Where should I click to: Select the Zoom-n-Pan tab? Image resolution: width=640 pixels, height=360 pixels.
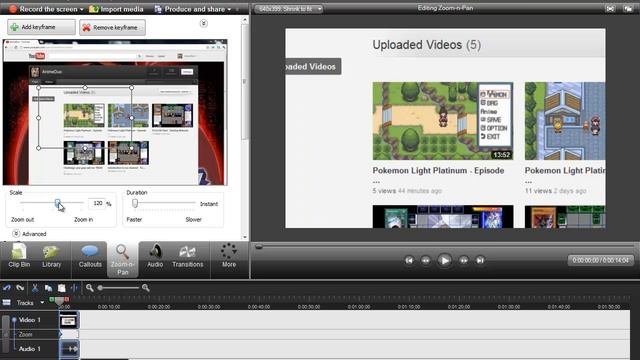[122, 260]
